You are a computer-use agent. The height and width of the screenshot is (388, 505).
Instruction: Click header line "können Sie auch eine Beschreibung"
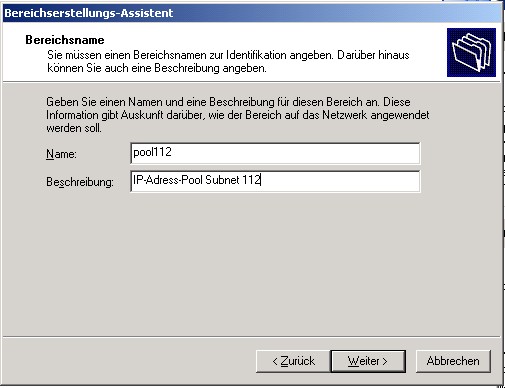[x=157, y=68]
